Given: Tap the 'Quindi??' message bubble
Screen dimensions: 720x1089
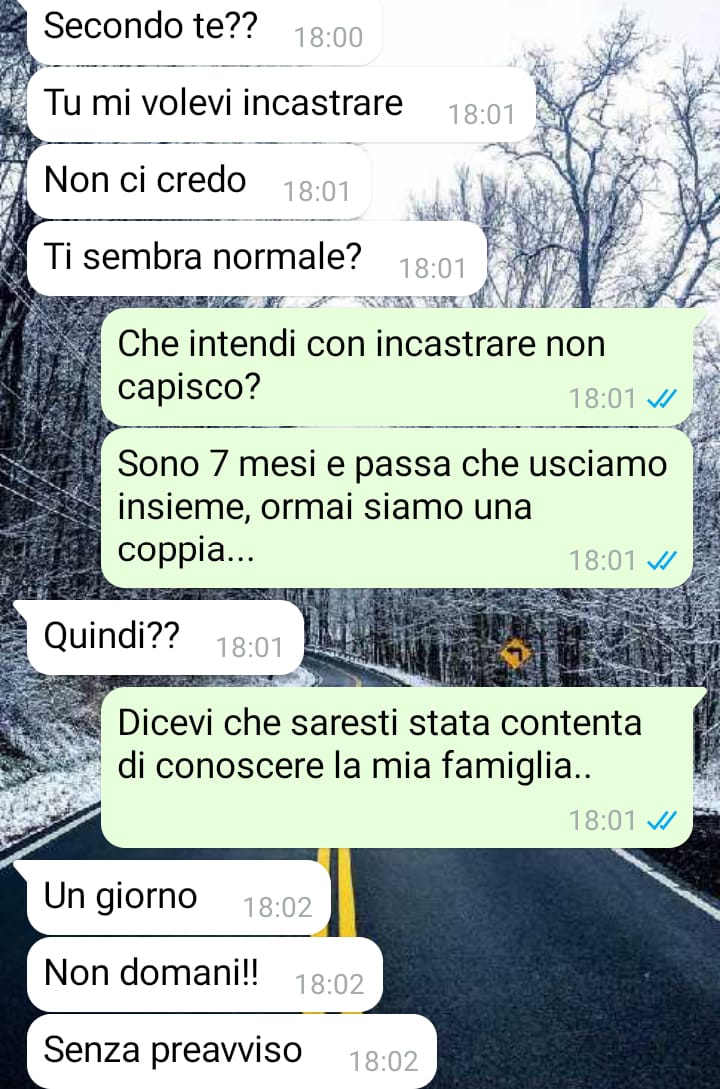Looking at the screenshot, I should pos(165,638).
